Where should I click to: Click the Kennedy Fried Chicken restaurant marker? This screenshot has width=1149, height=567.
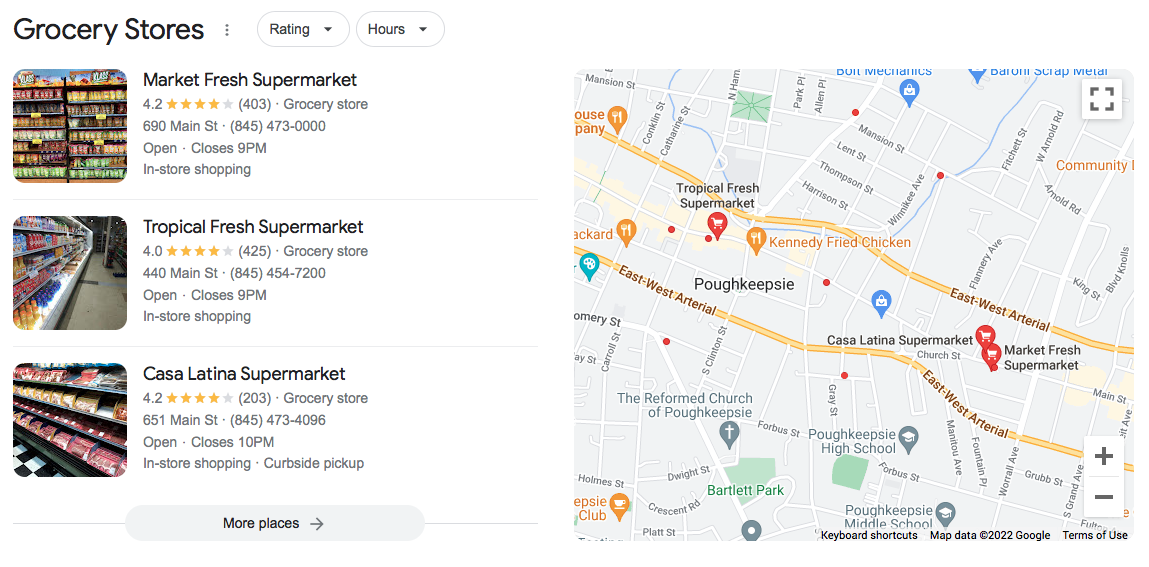[755, 240]
